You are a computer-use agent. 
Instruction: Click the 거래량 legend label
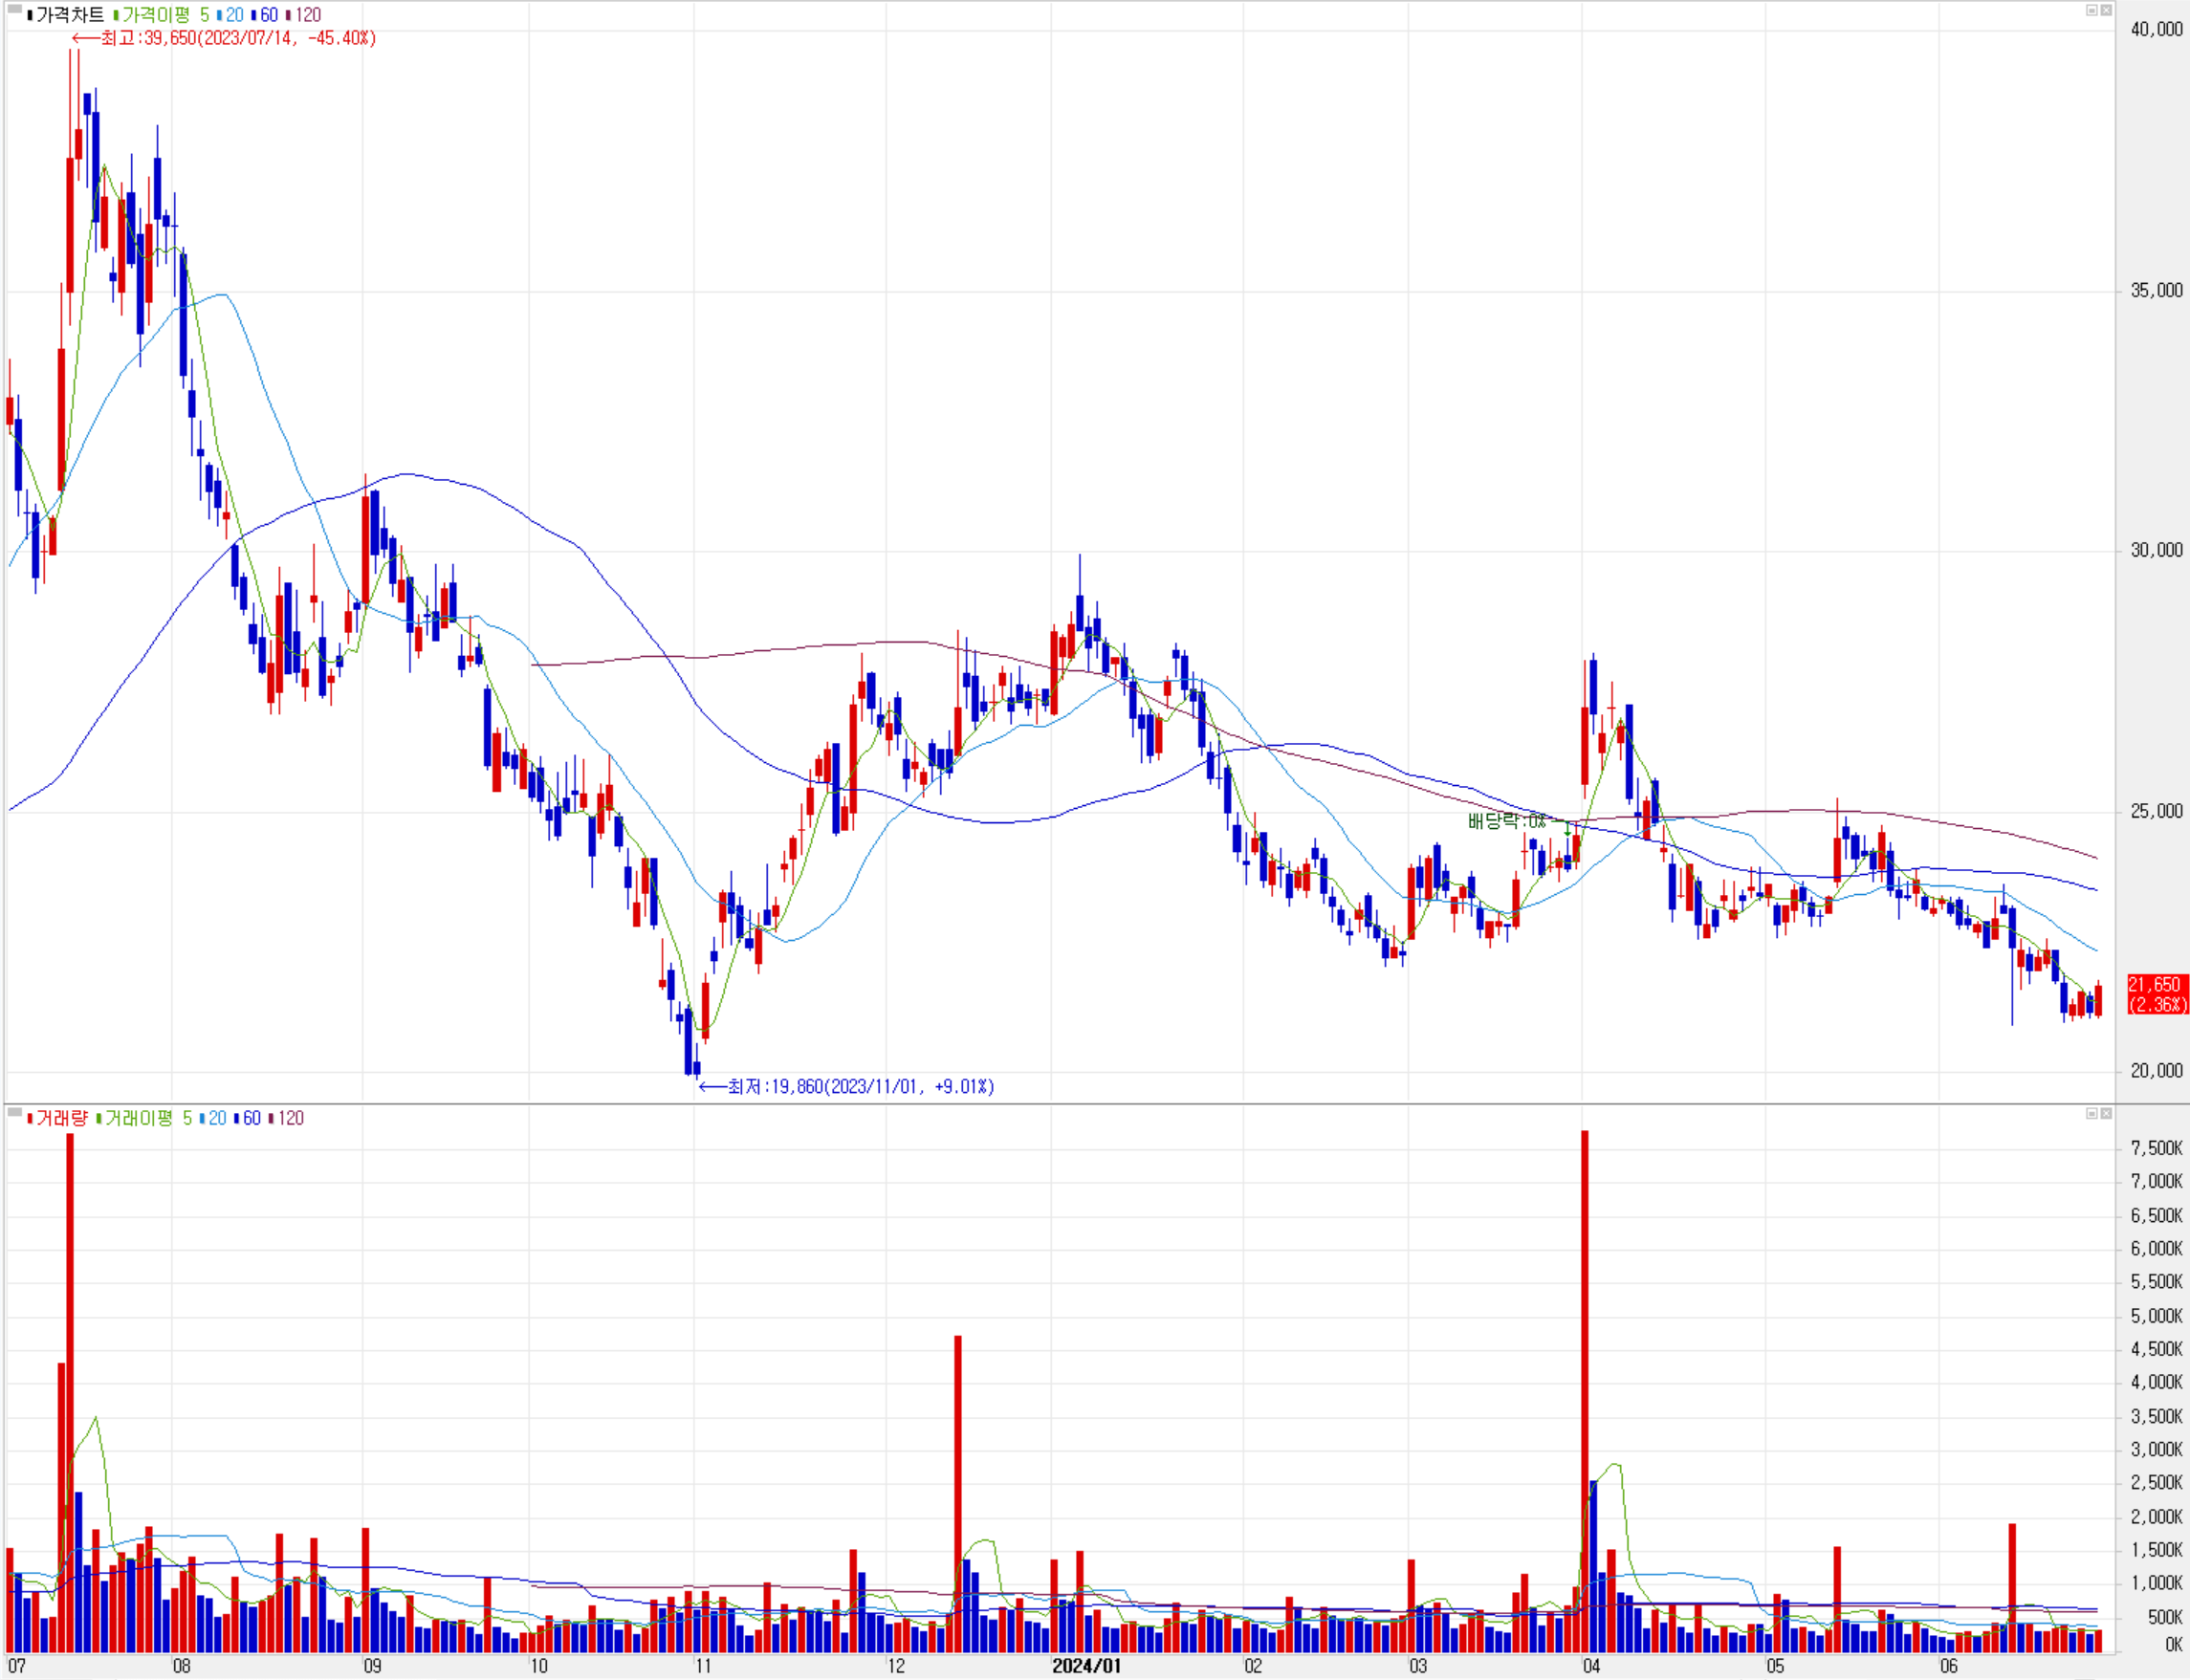[x=61, y=1118]
